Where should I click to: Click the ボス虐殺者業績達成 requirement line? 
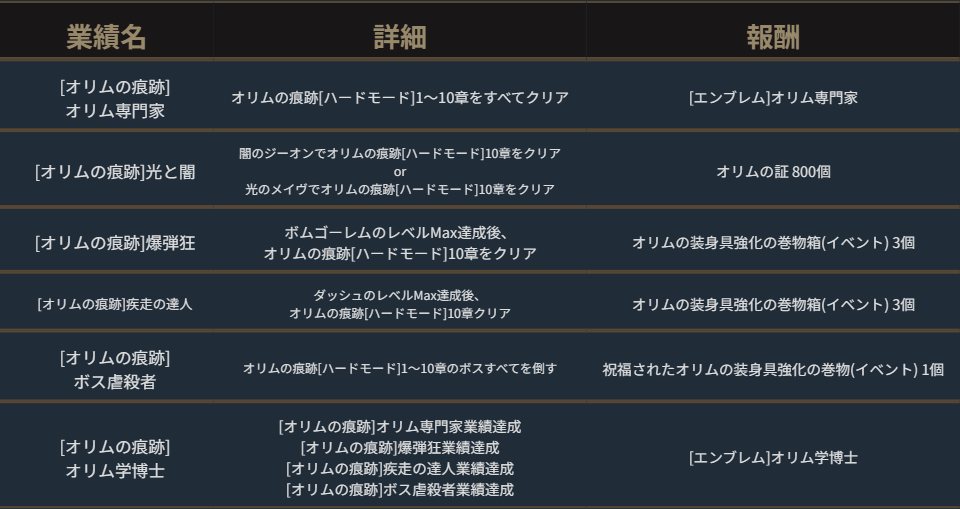[399, 490]
